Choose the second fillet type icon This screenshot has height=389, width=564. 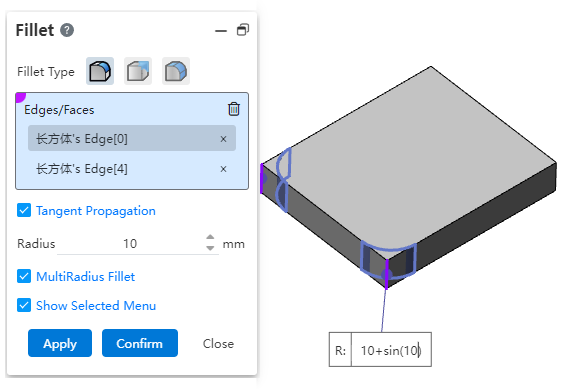click(x=138, y=71)
